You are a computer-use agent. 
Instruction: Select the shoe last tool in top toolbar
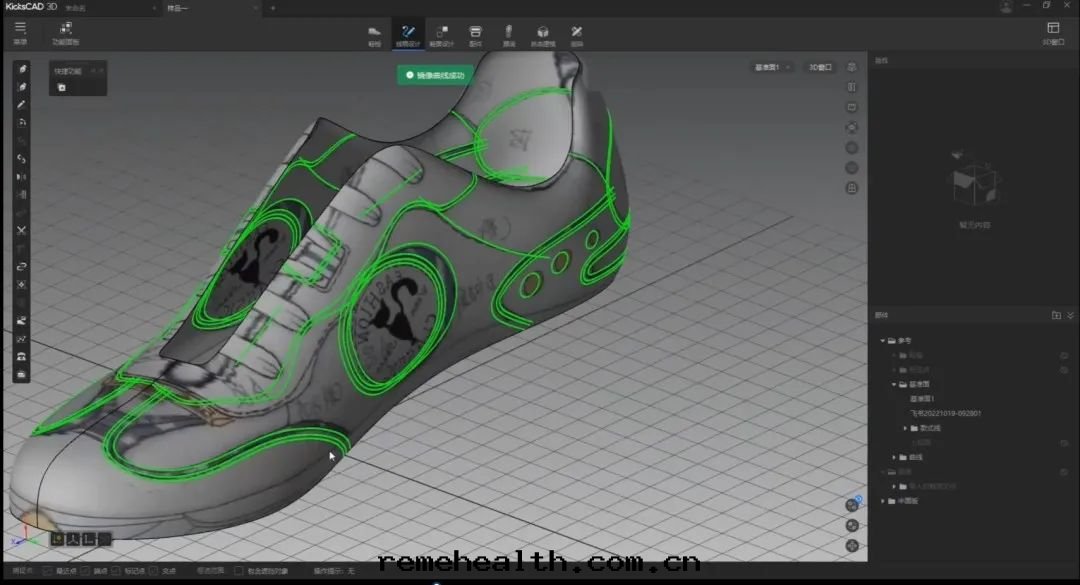374,34
